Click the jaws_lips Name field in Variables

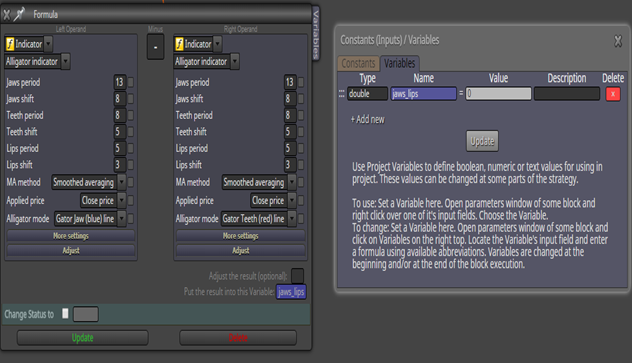[423, 94]
